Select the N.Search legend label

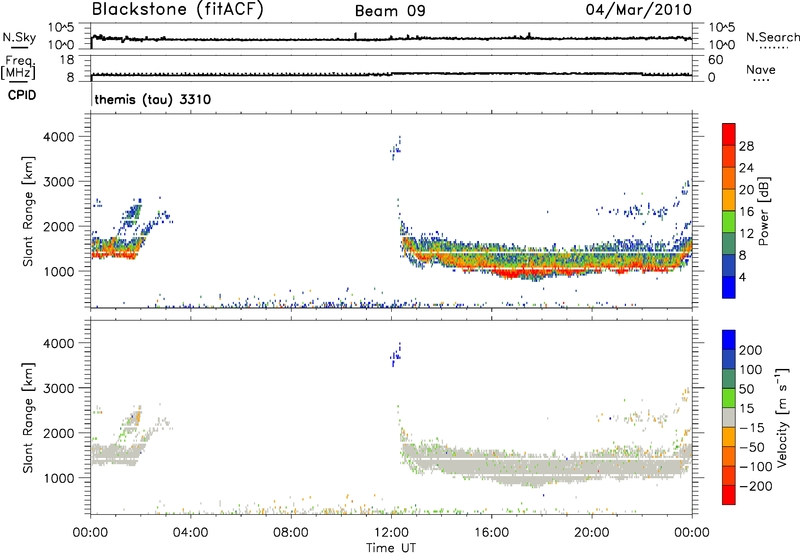point(772,37)
